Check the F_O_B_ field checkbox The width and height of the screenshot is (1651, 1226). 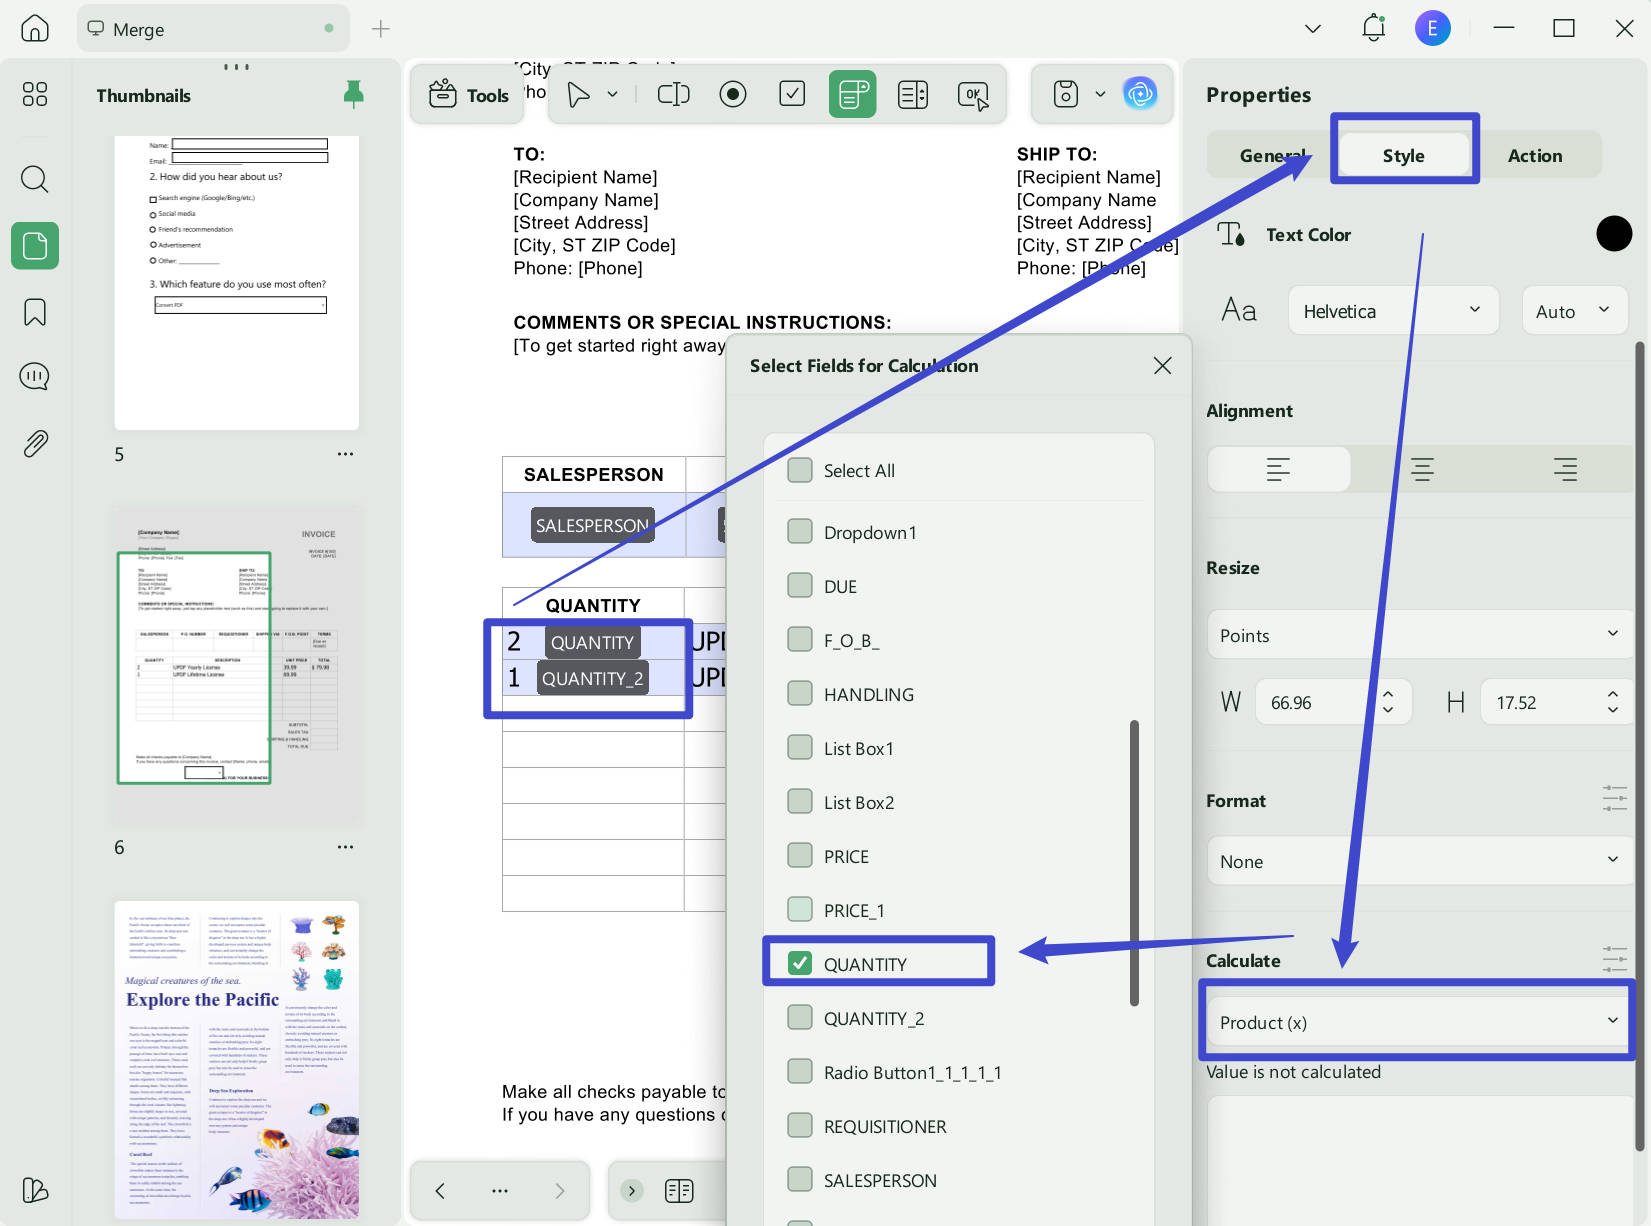[x=800, y=639]
